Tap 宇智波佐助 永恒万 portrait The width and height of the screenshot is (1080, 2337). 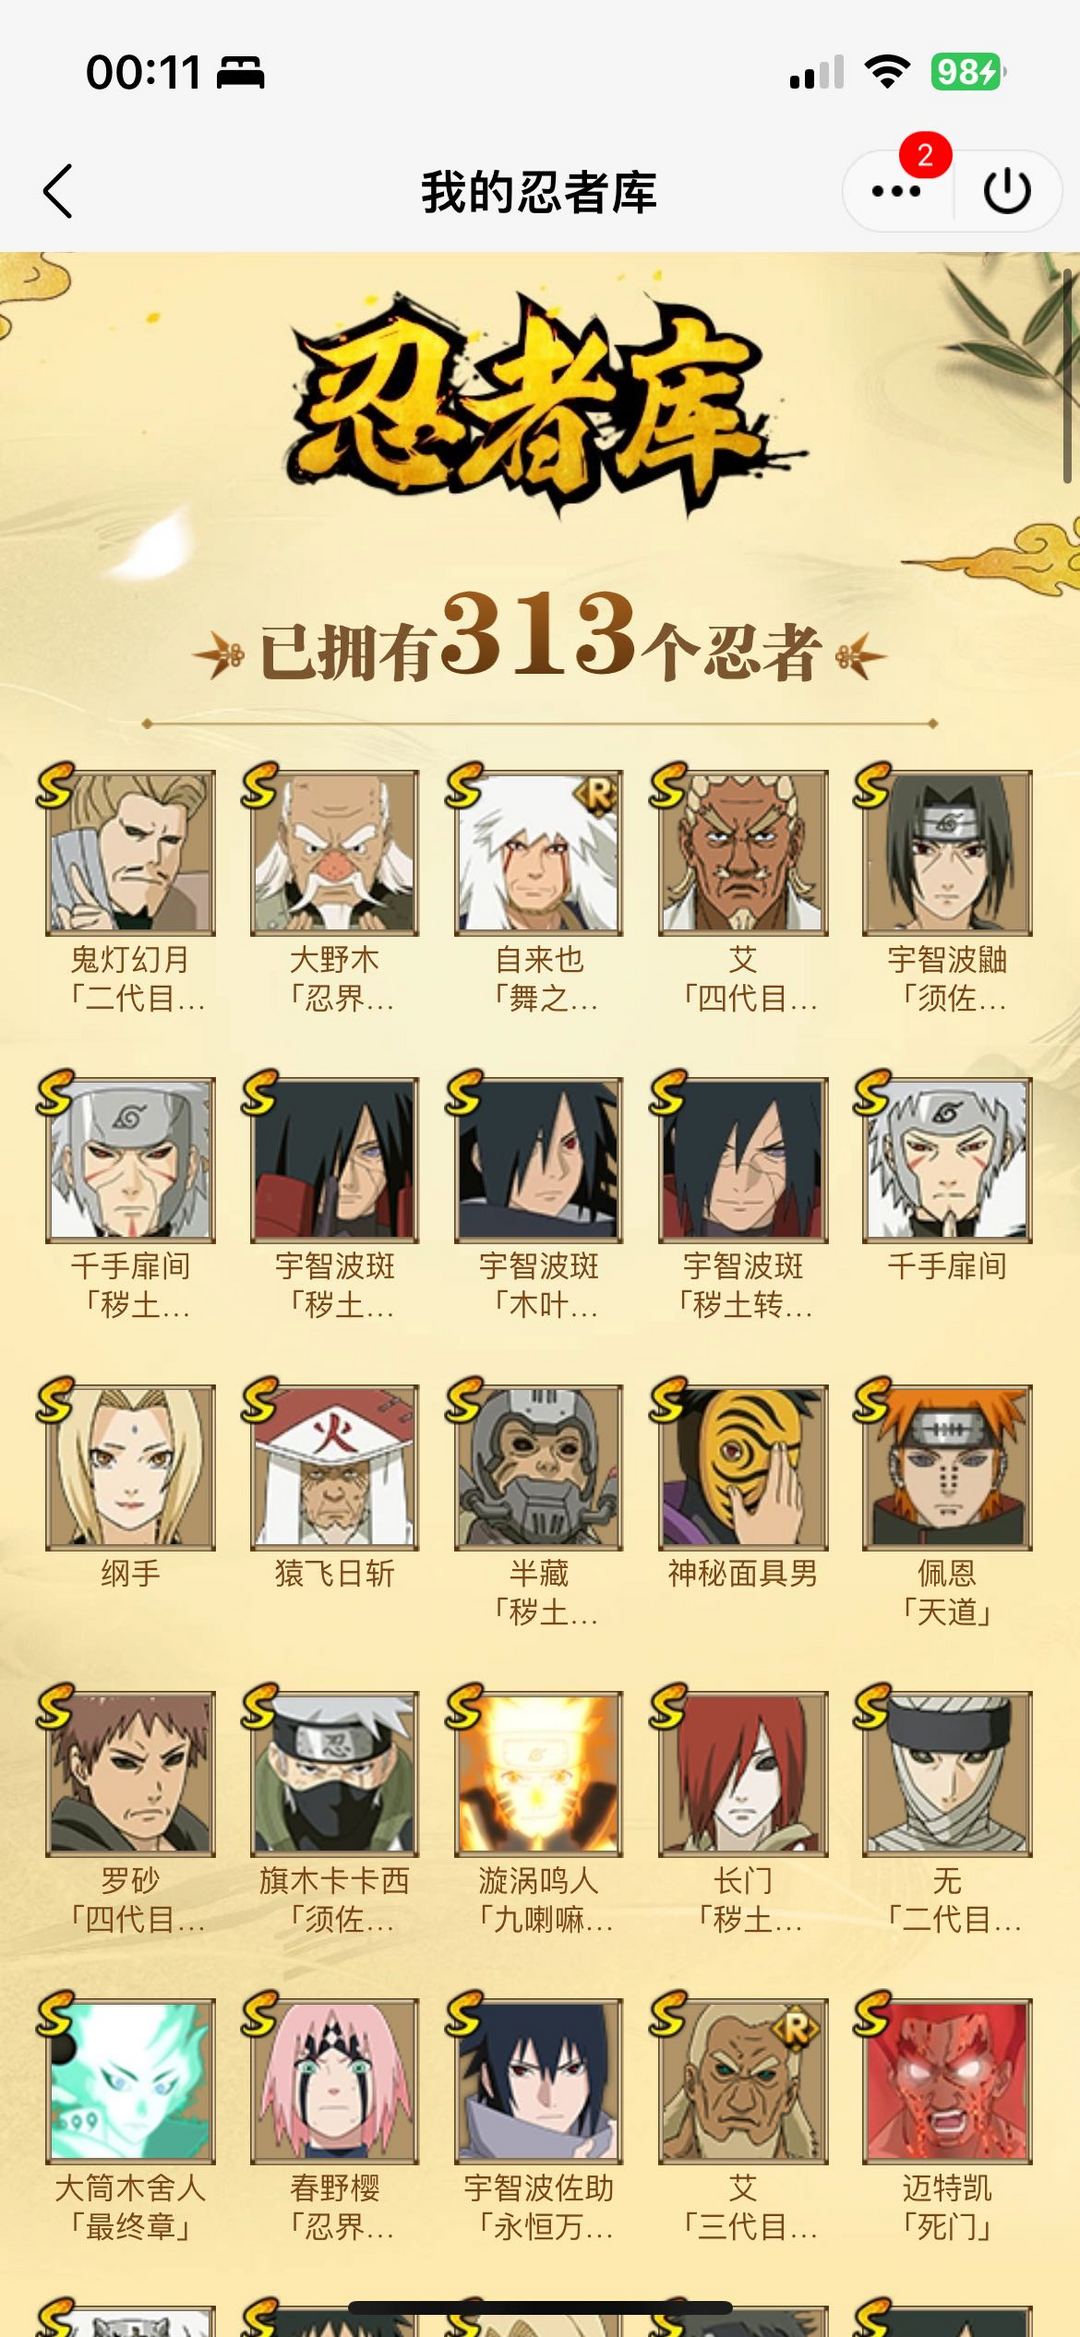click(539, 2081)
